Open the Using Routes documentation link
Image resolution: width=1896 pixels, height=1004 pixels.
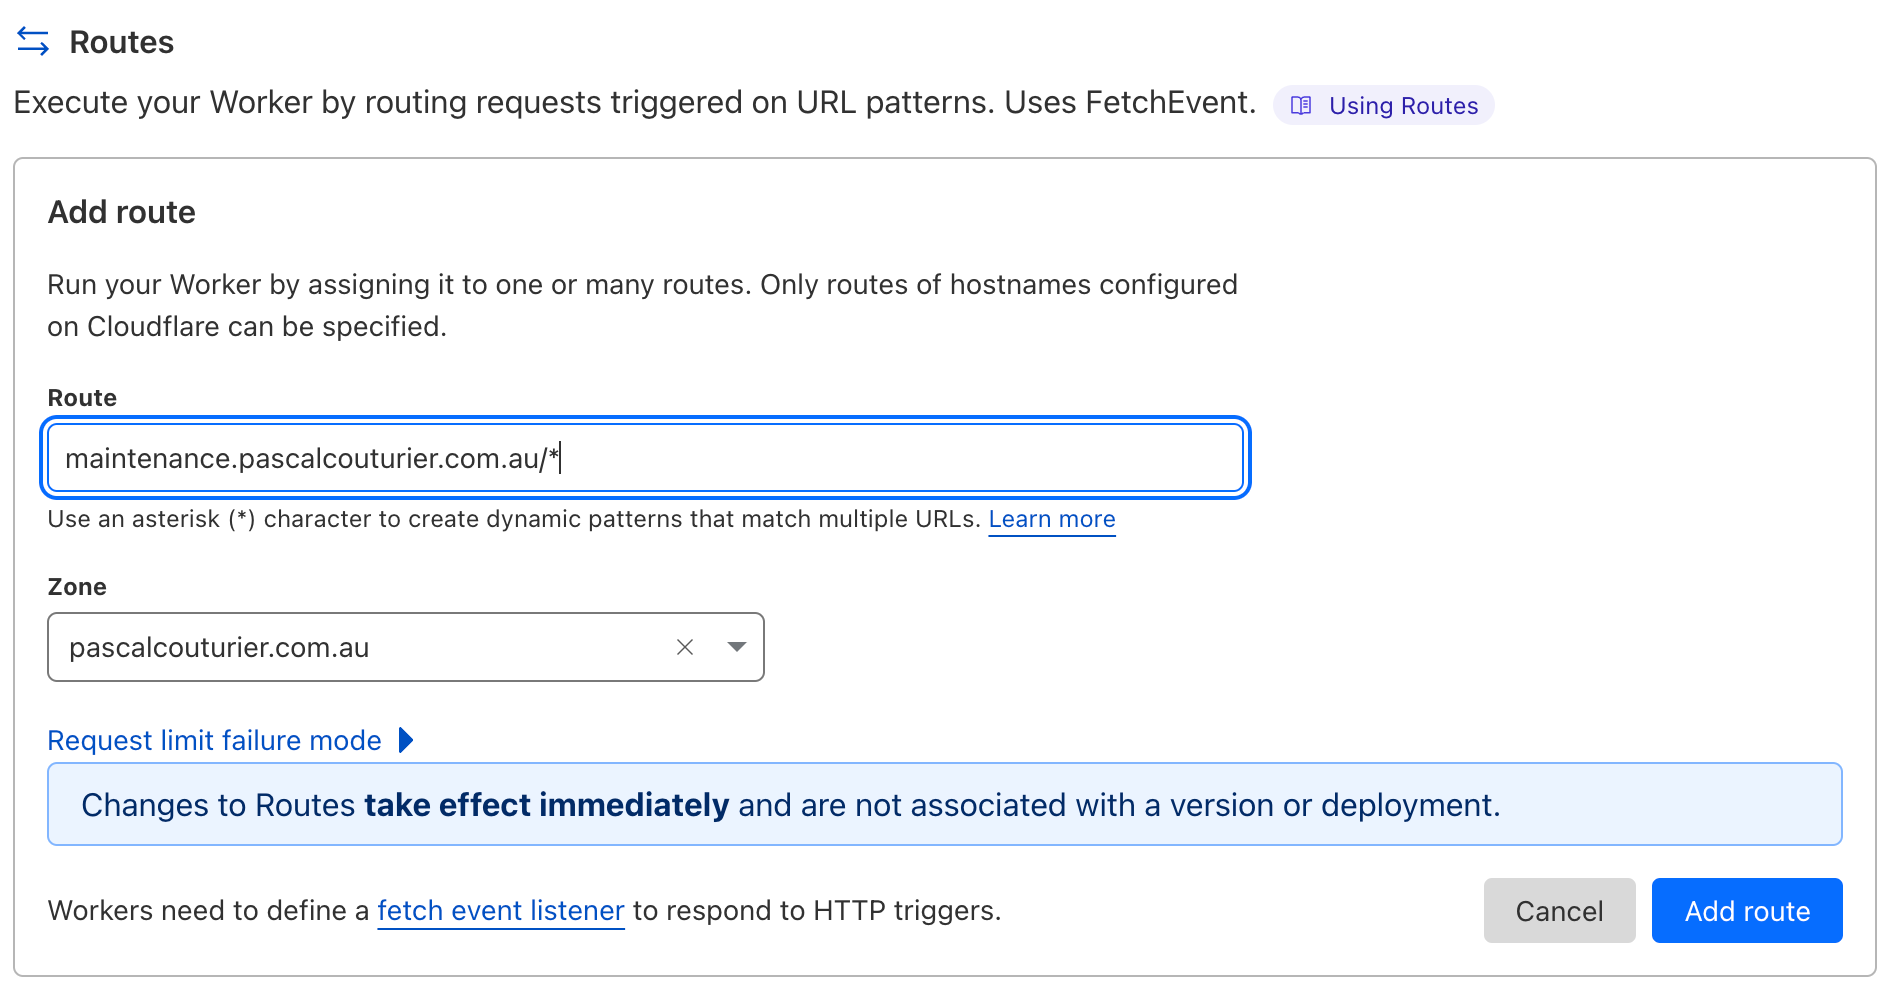pyautogui.click(x=1402, y=106)
